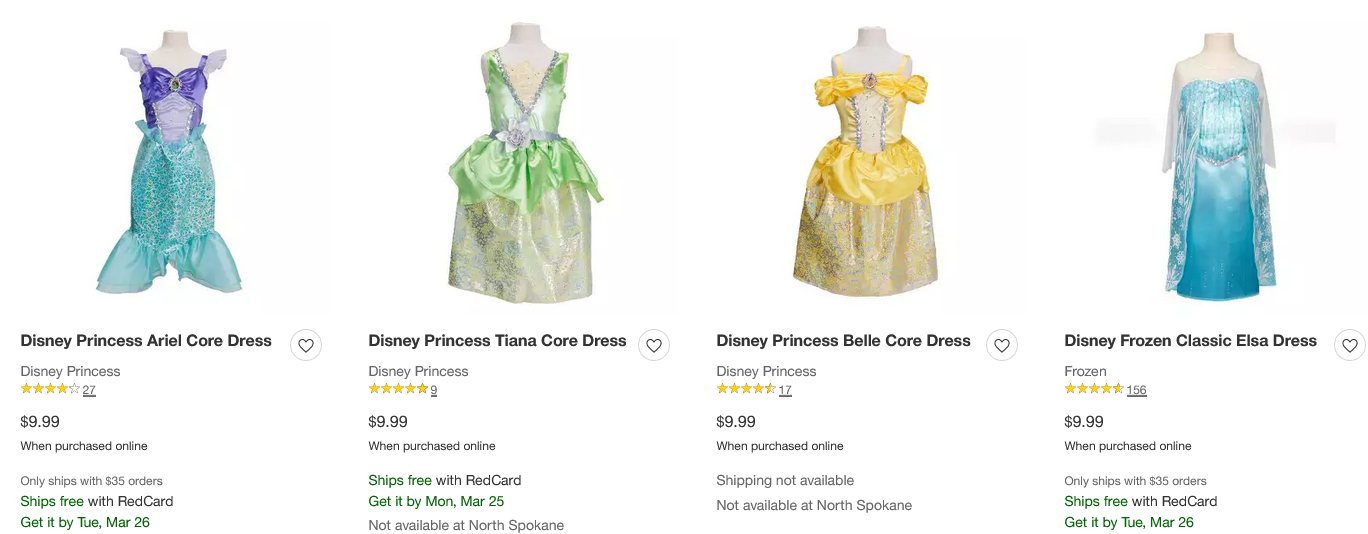The image size is (1368, 534).
Task: Open the 27 reviews for Ariel dress
Action: coord(89,390)
